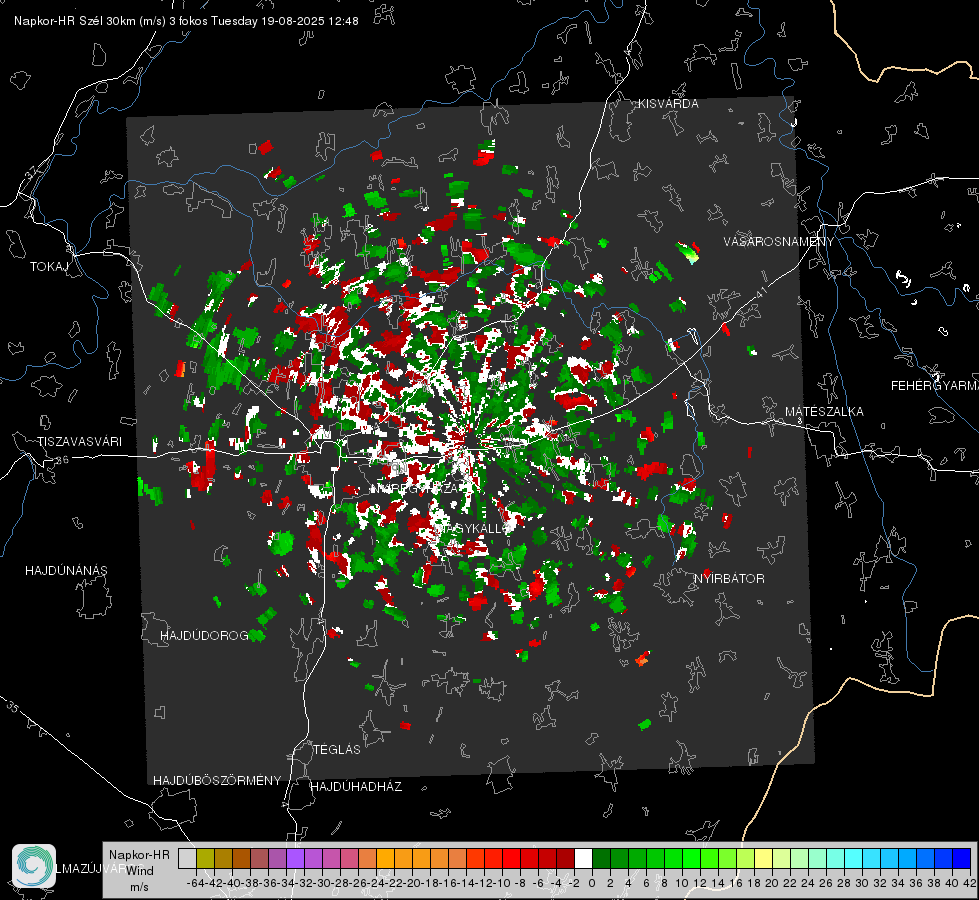Click the FEHÉRGYARMAT label at the right edge
The image size is (979, 900).
(935, 386)
